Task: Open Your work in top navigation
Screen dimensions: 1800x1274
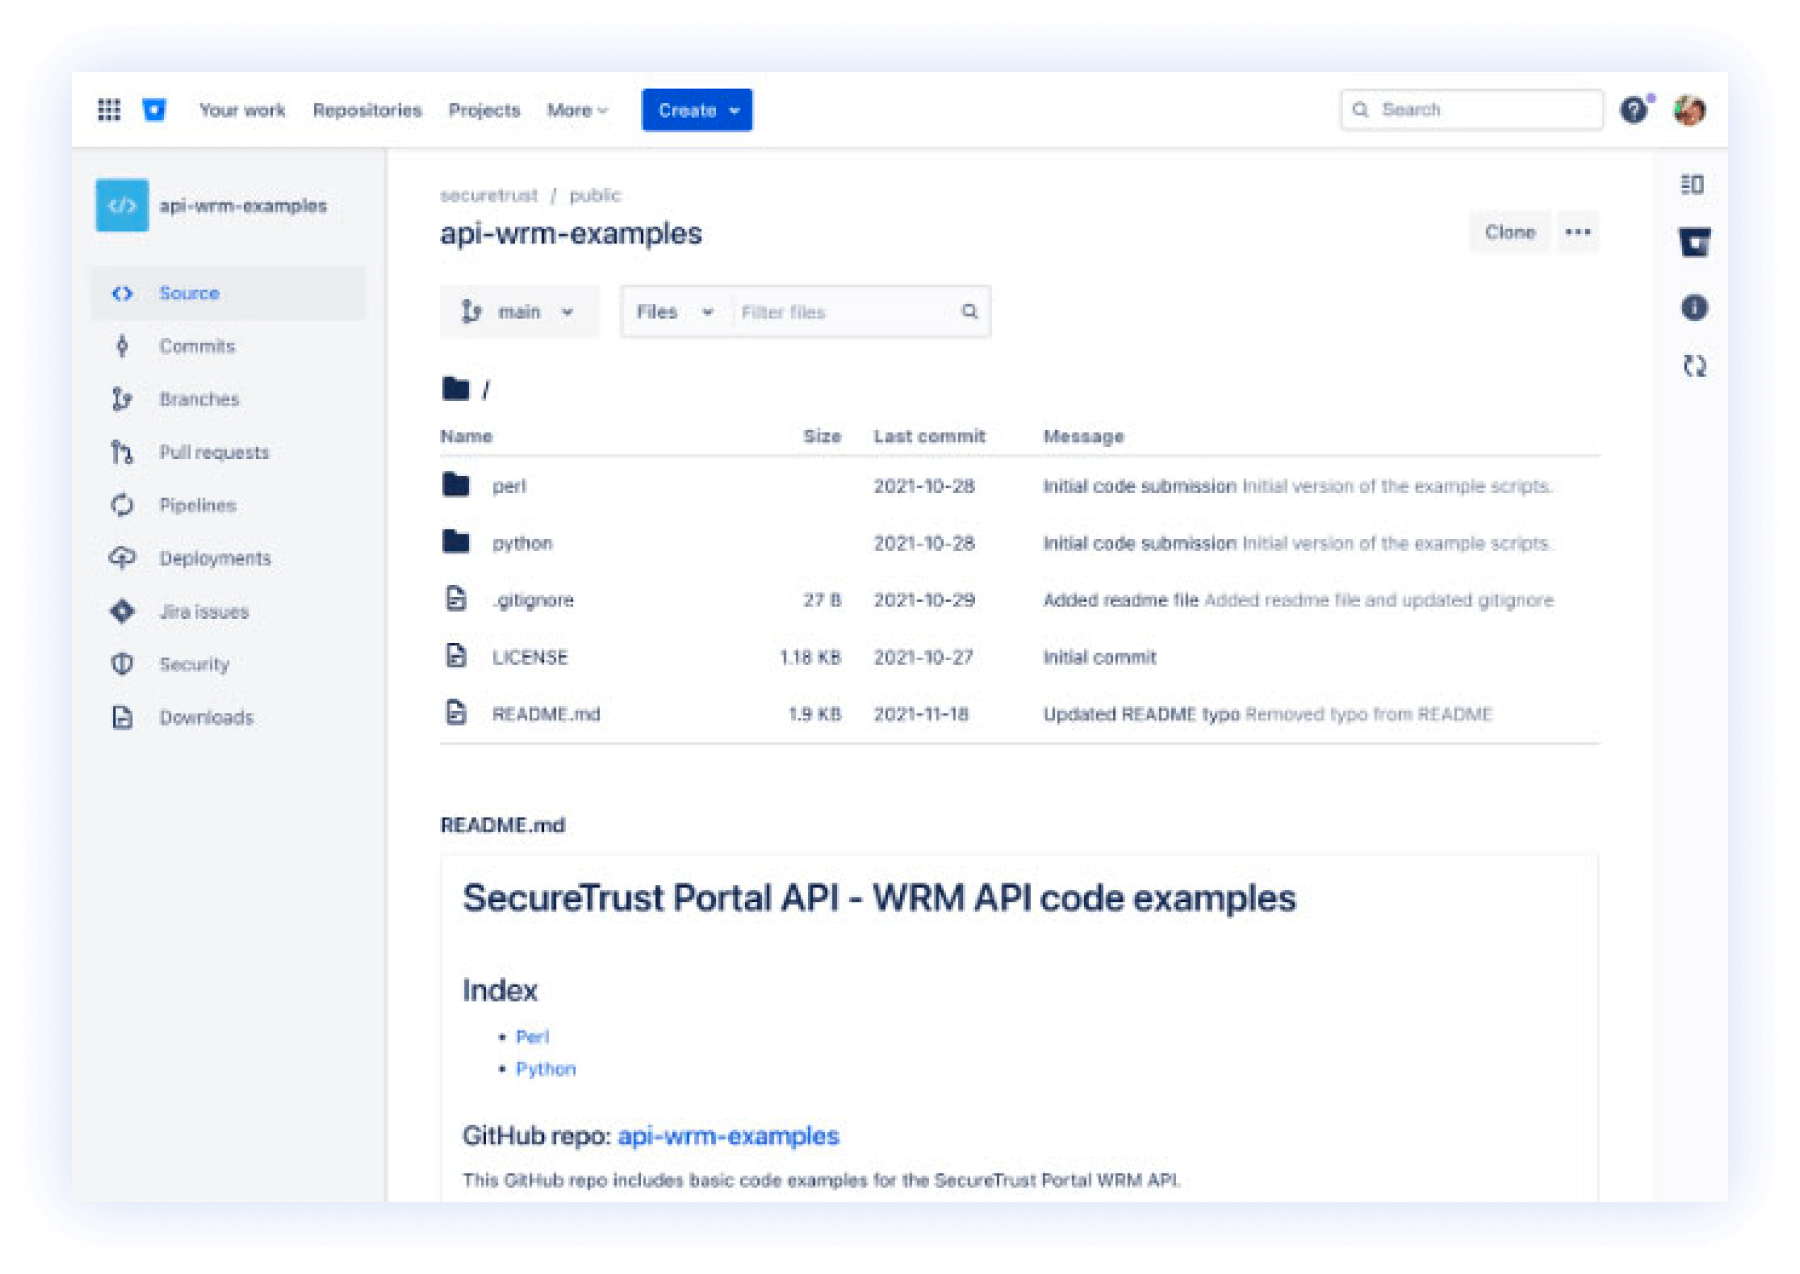Action: 242,110
